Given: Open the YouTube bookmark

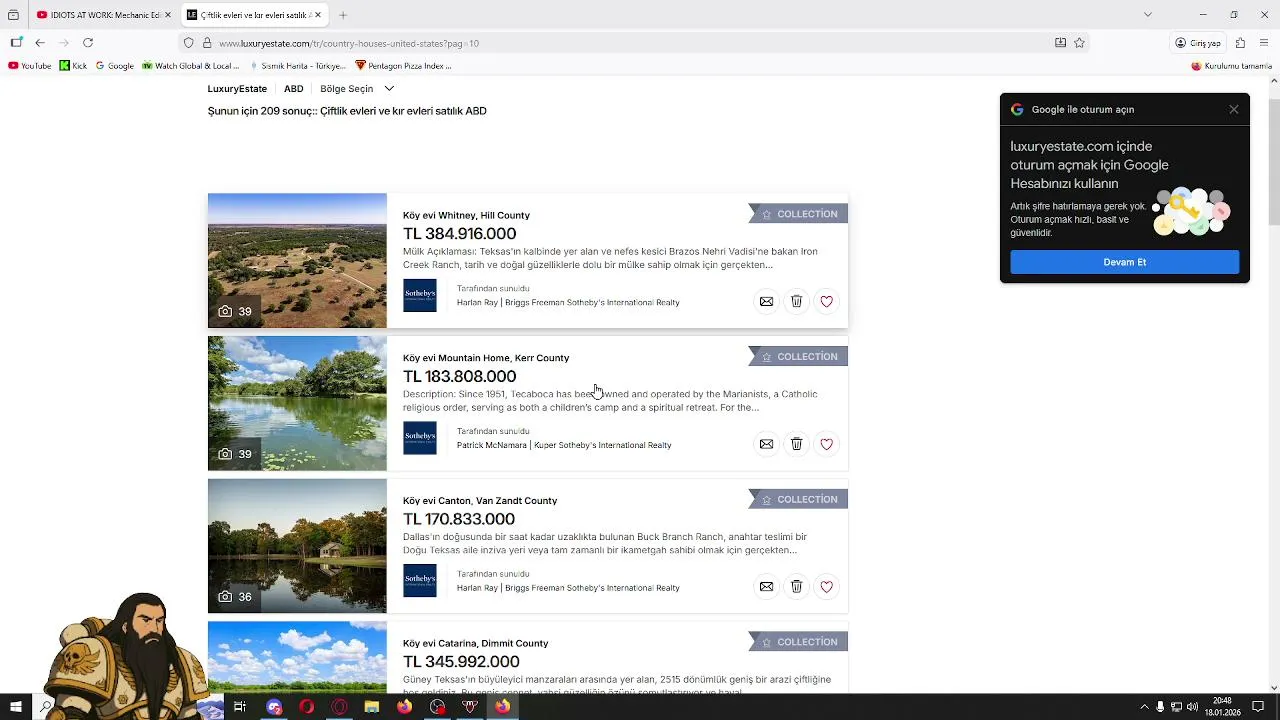Looking at the screenshot, I should coord(29,66).
